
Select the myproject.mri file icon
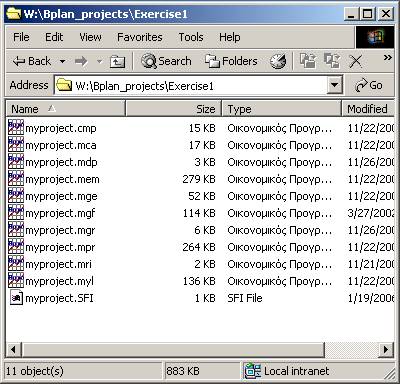(x=16, y=263)
